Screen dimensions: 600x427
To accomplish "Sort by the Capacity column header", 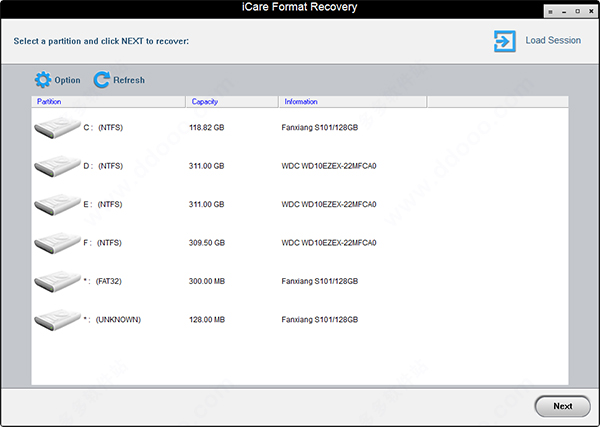I will point(232,102).
